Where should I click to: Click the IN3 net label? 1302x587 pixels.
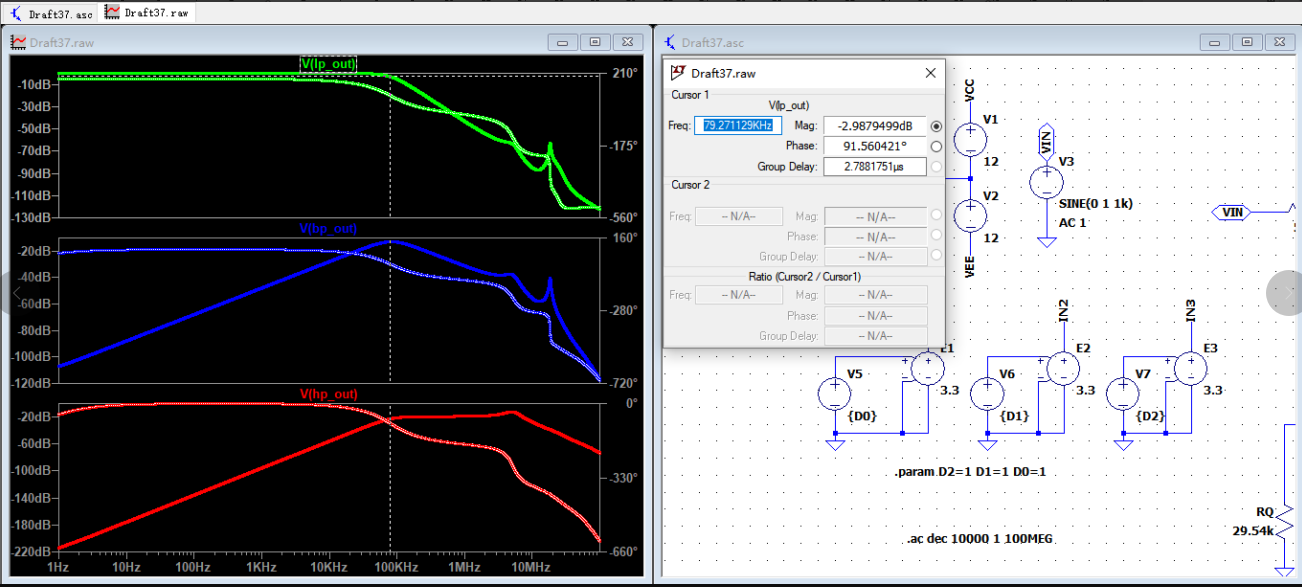[x=1190, y=311]
